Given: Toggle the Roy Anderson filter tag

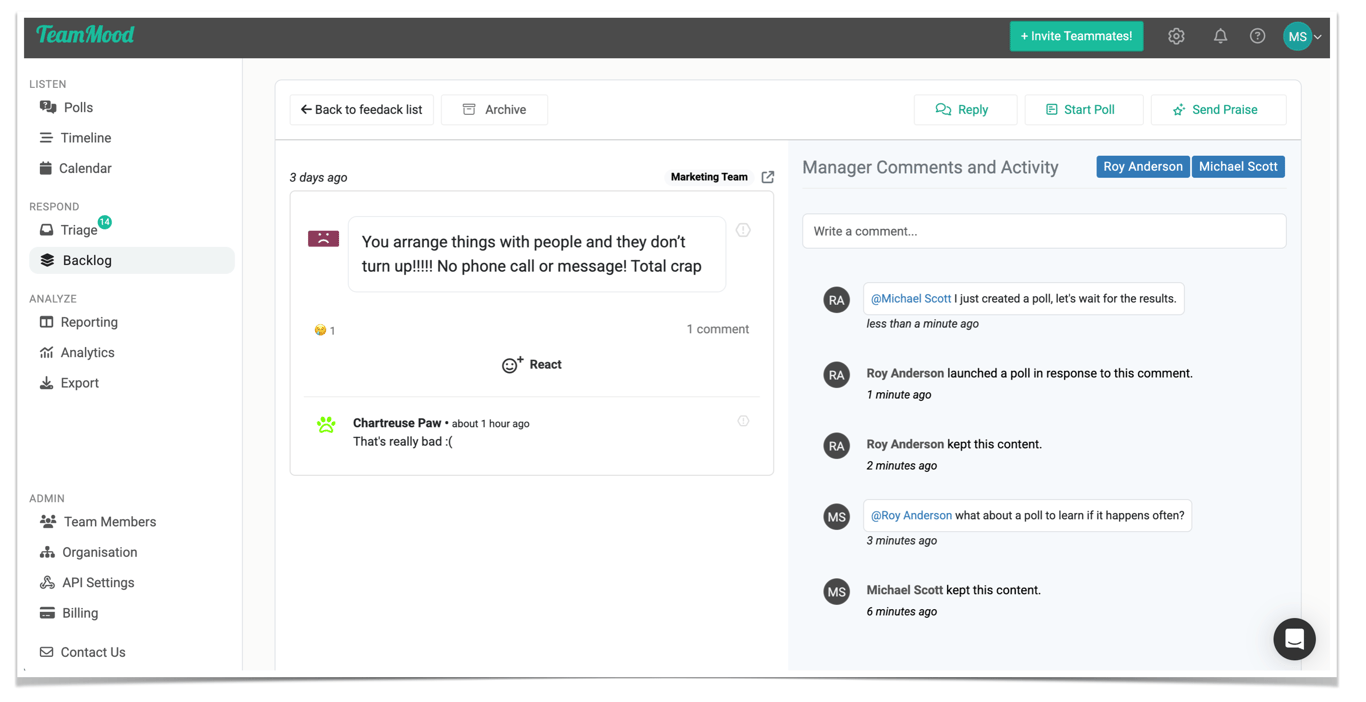Looking at the screenshot, I should pyautogui.click(x=1142, y=167).
